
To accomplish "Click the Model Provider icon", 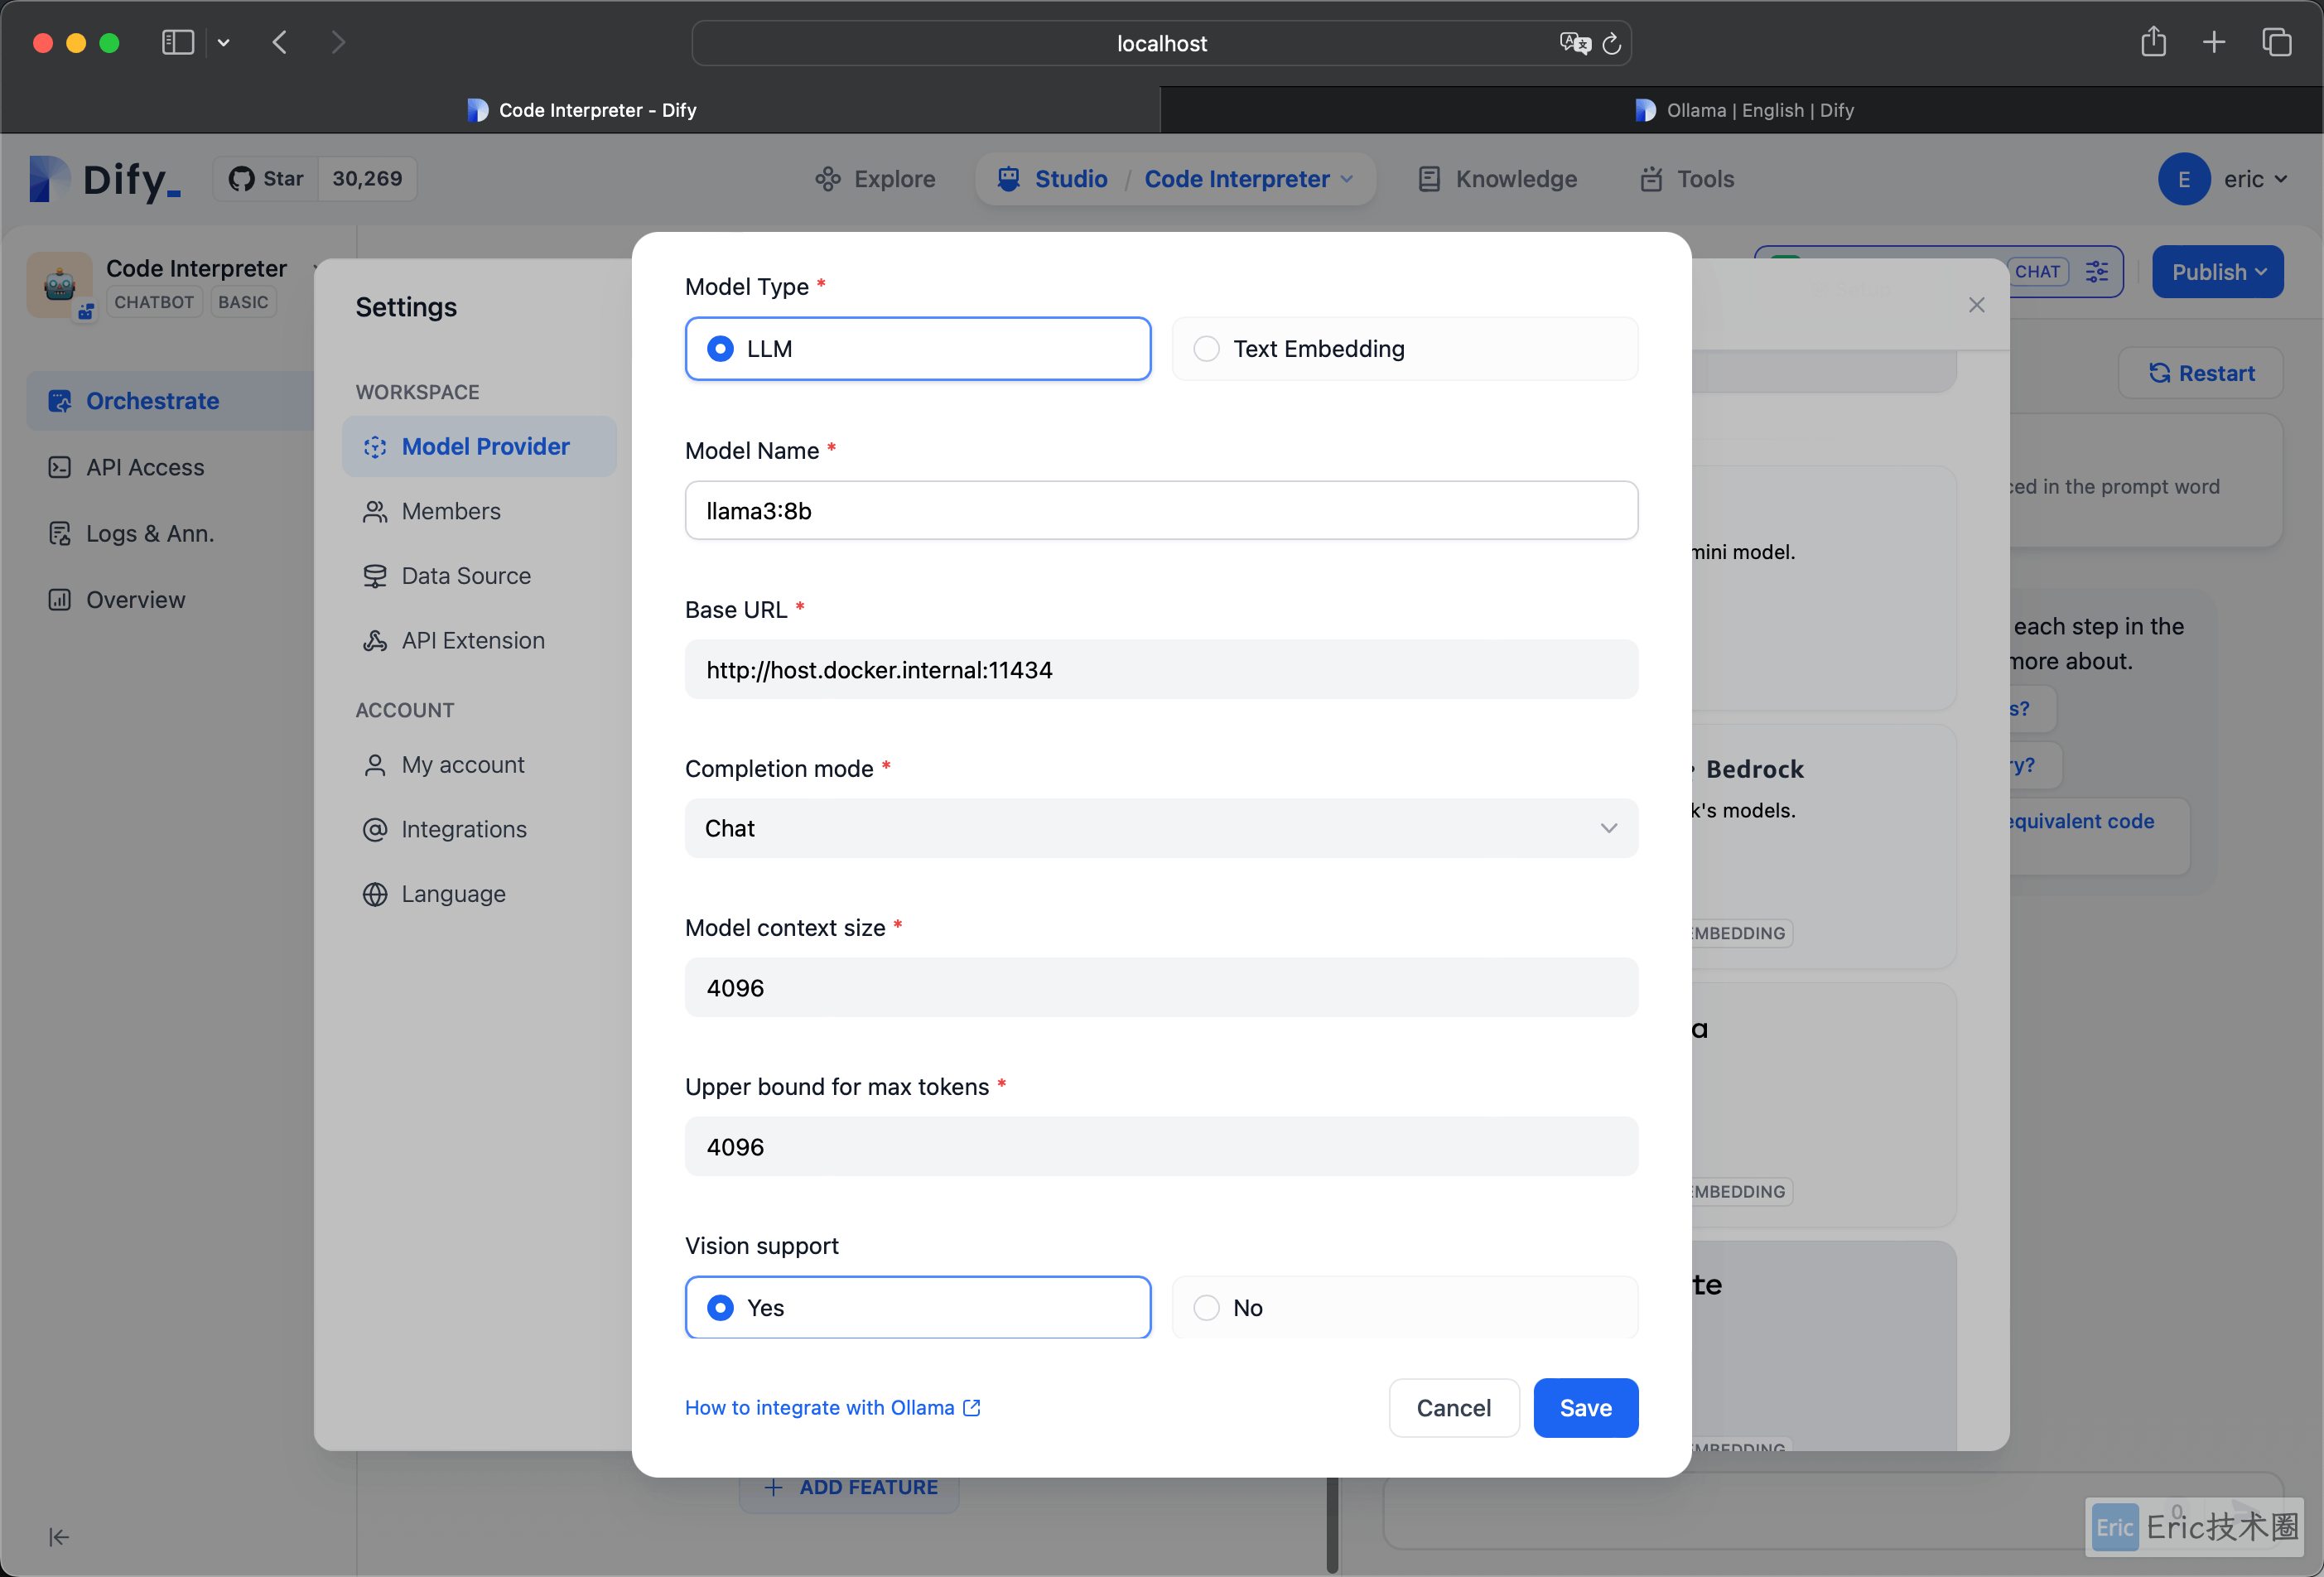I will (375, 447).
